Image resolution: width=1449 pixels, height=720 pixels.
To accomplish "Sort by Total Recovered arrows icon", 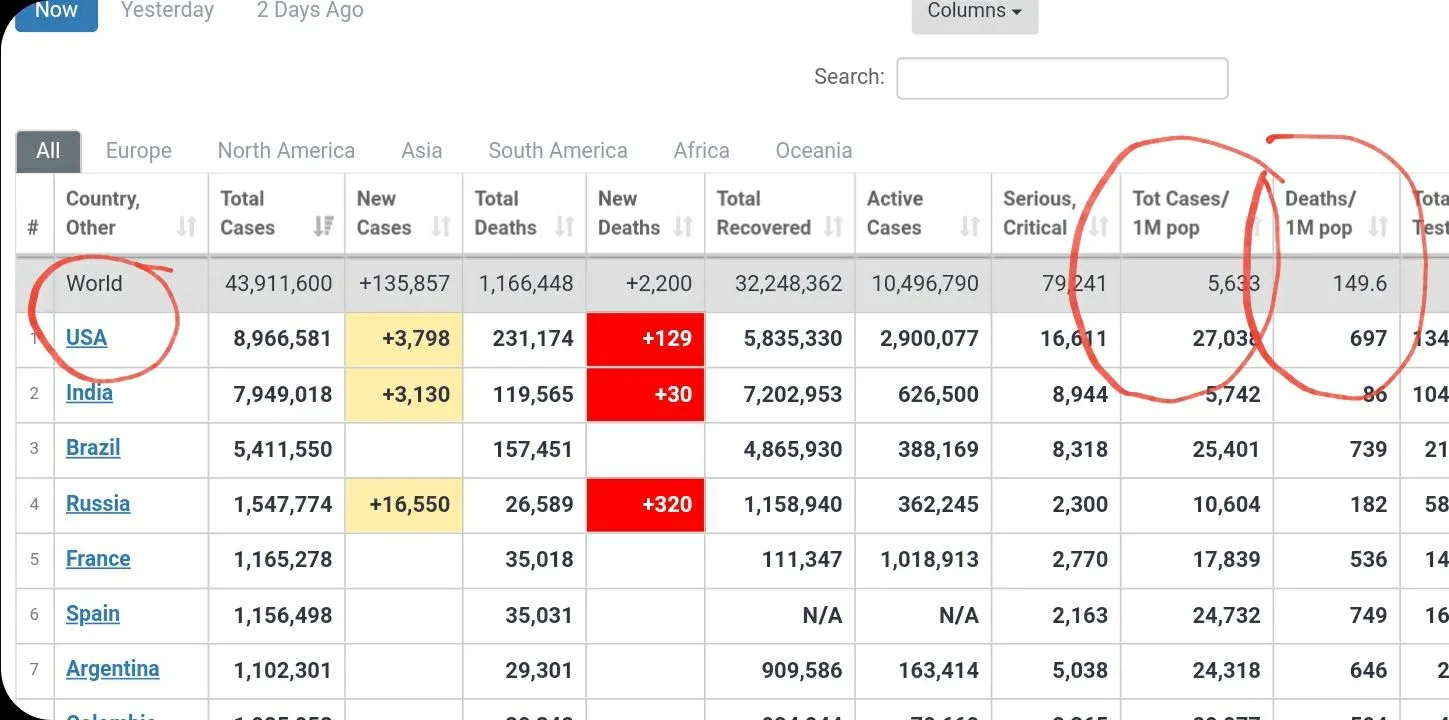I will pyautogui.click(x=833, y=227).
